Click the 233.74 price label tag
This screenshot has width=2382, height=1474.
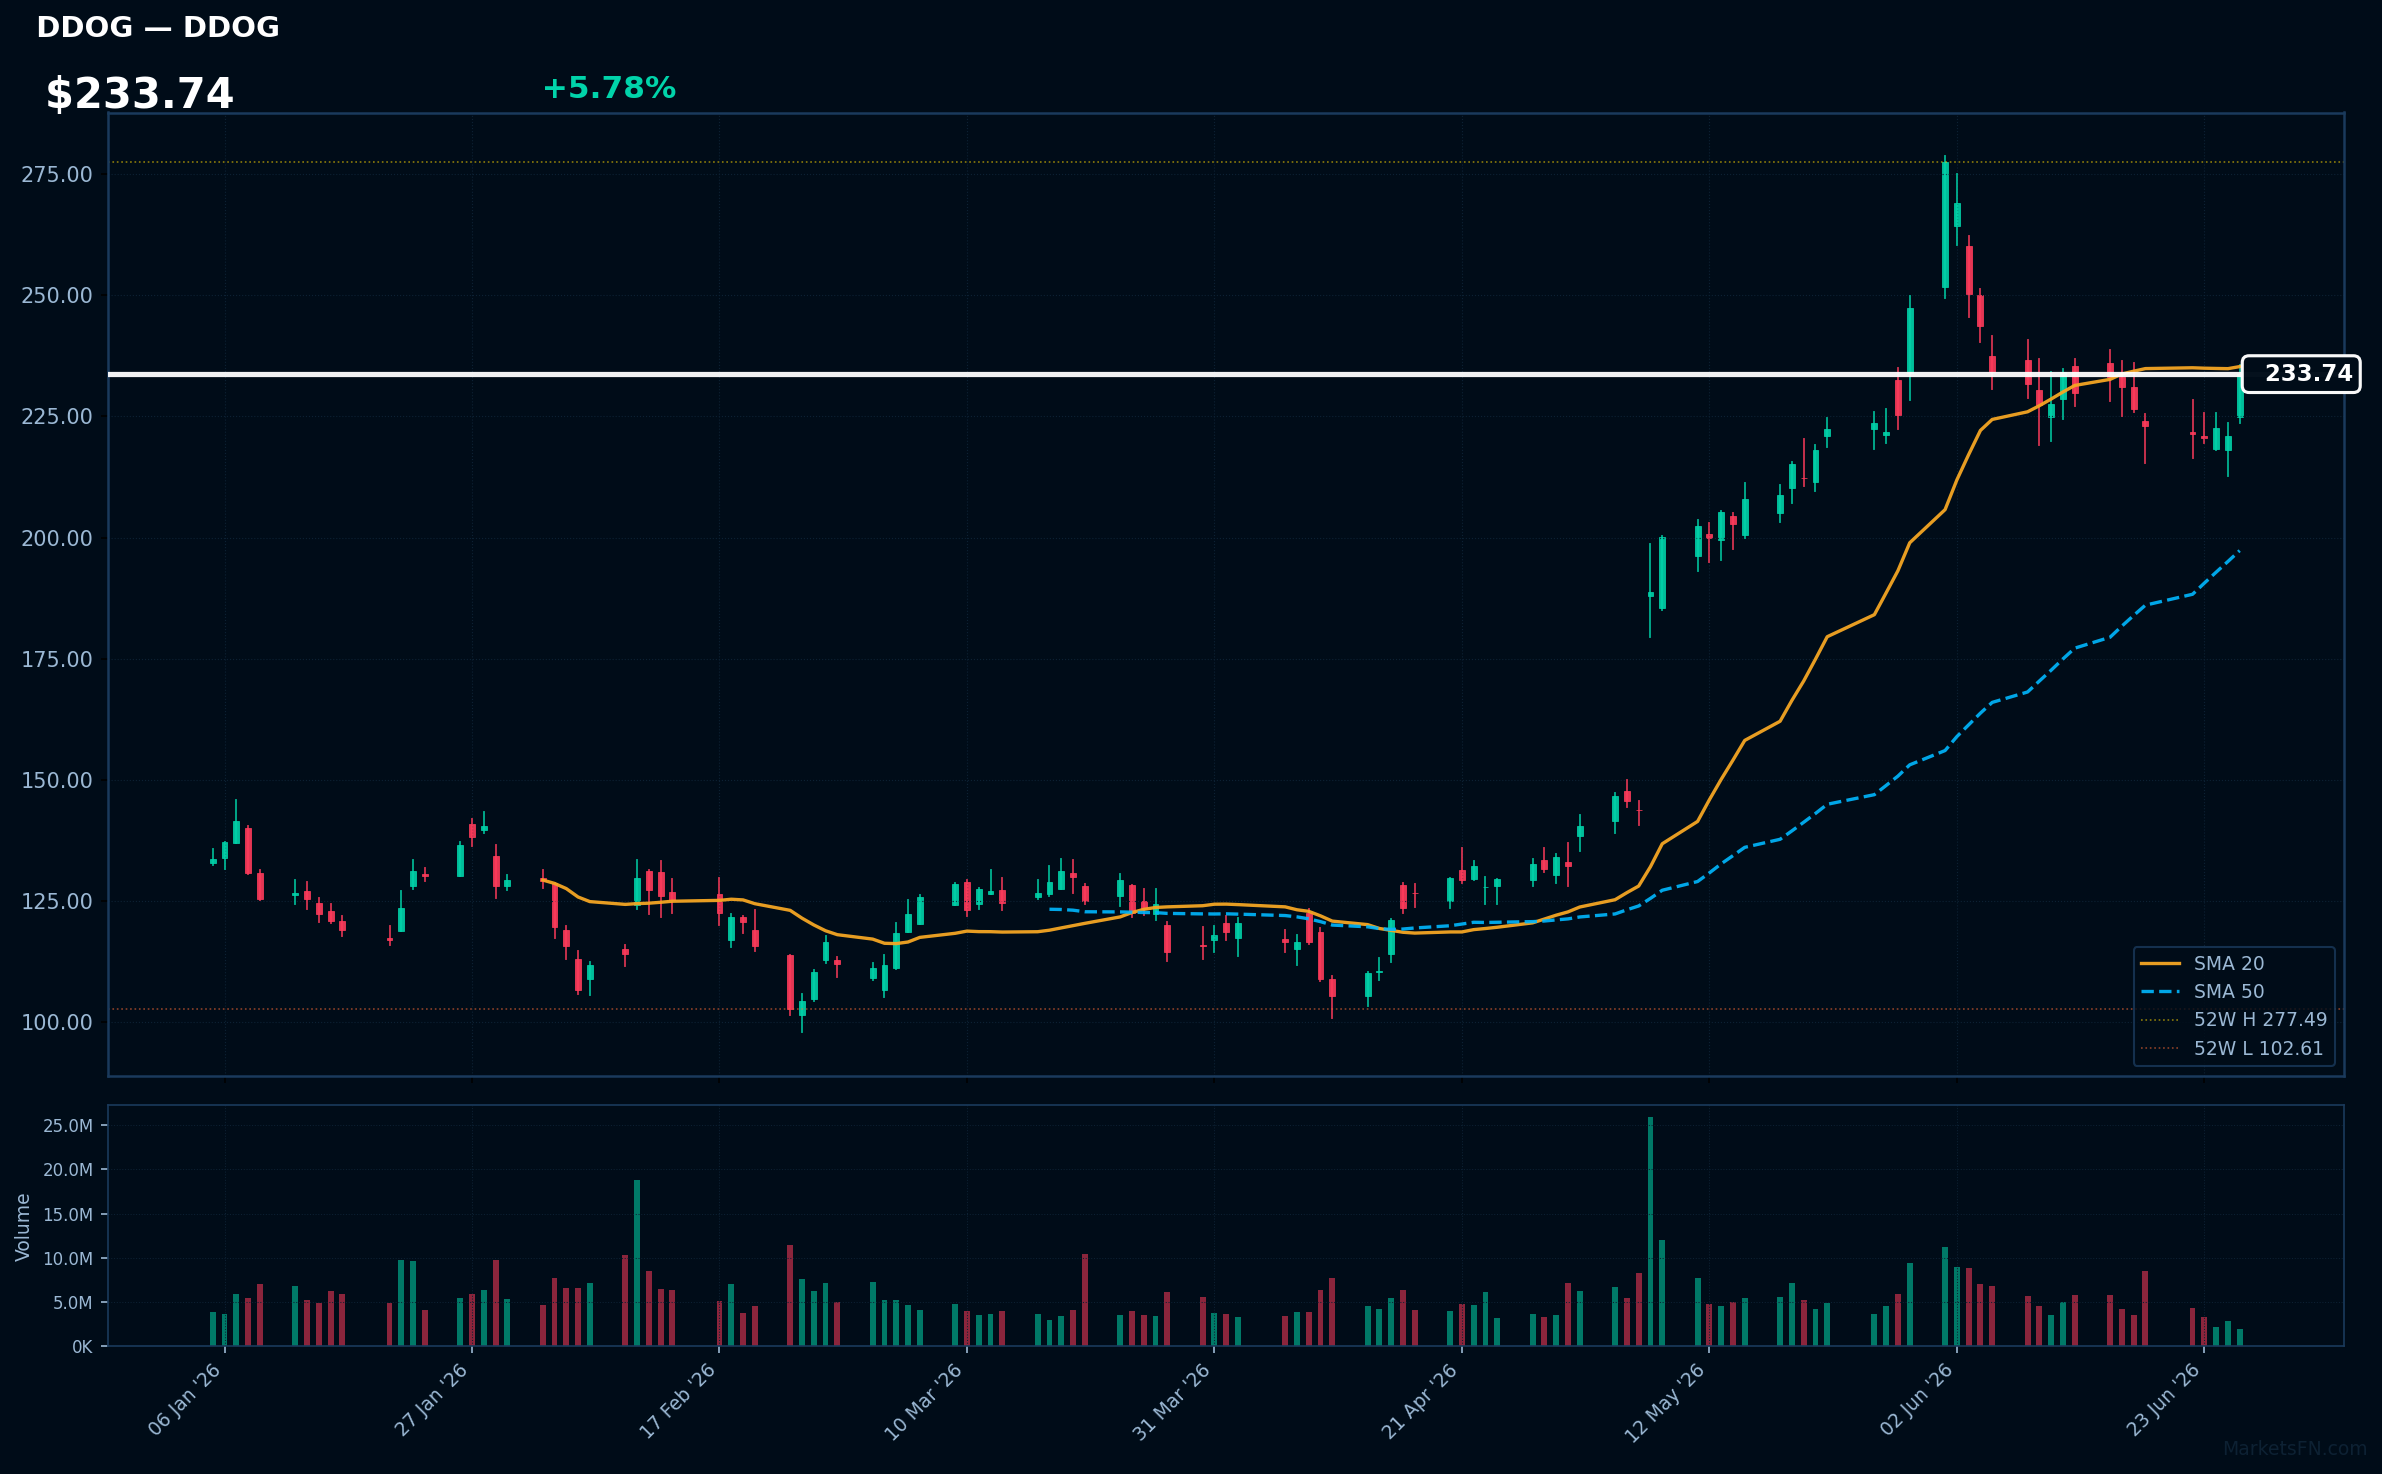(2301, 374)
